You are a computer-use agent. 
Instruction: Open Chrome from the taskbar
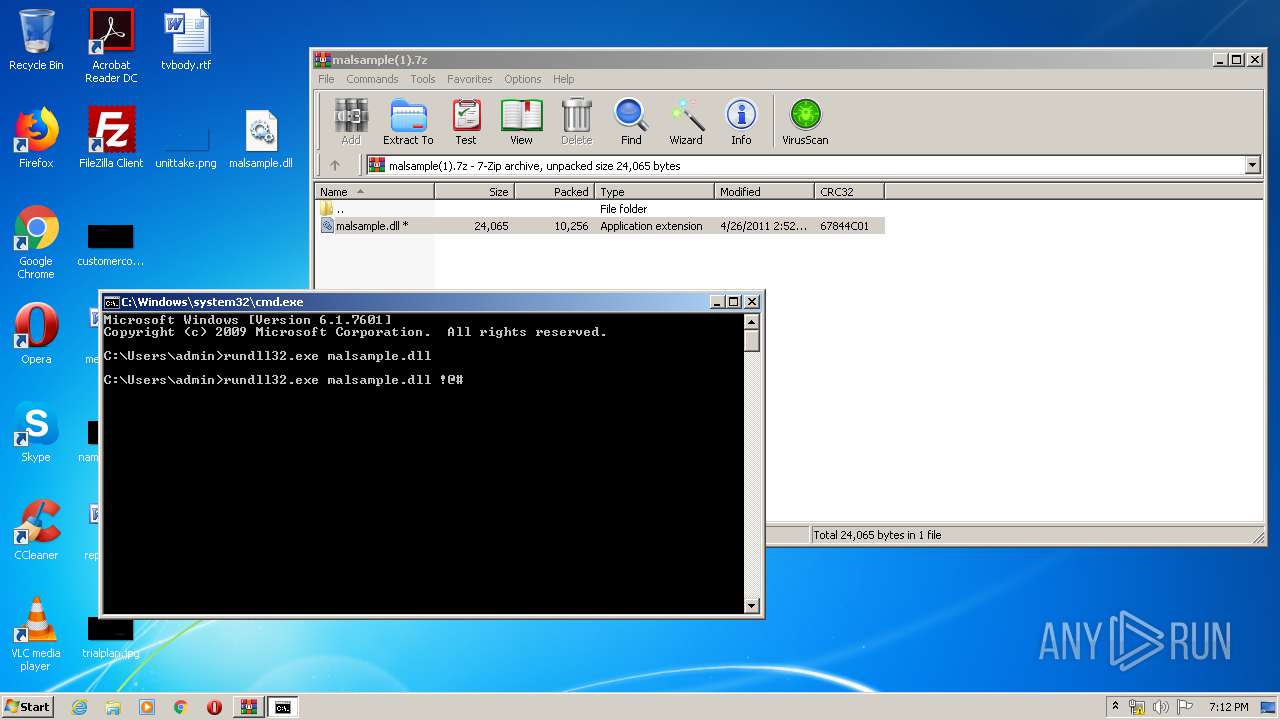(x=180, y=707)
